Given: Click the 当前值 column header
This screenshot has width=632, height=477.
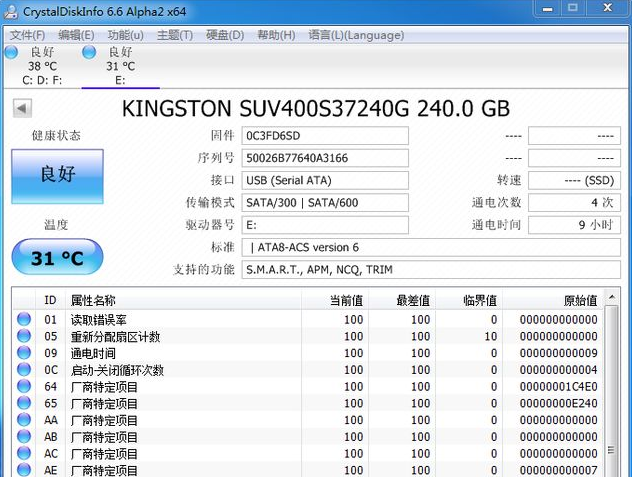Looking at the screenshot, I should click(x=335, y=300).
